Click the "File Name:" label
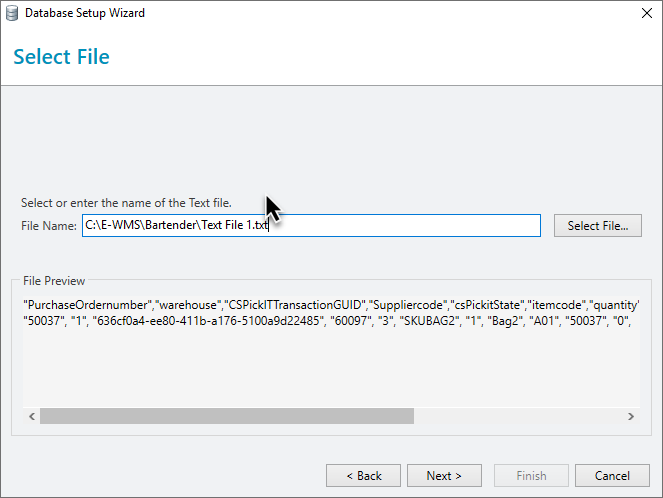This screenshot has width=663, height=498. 48,226
